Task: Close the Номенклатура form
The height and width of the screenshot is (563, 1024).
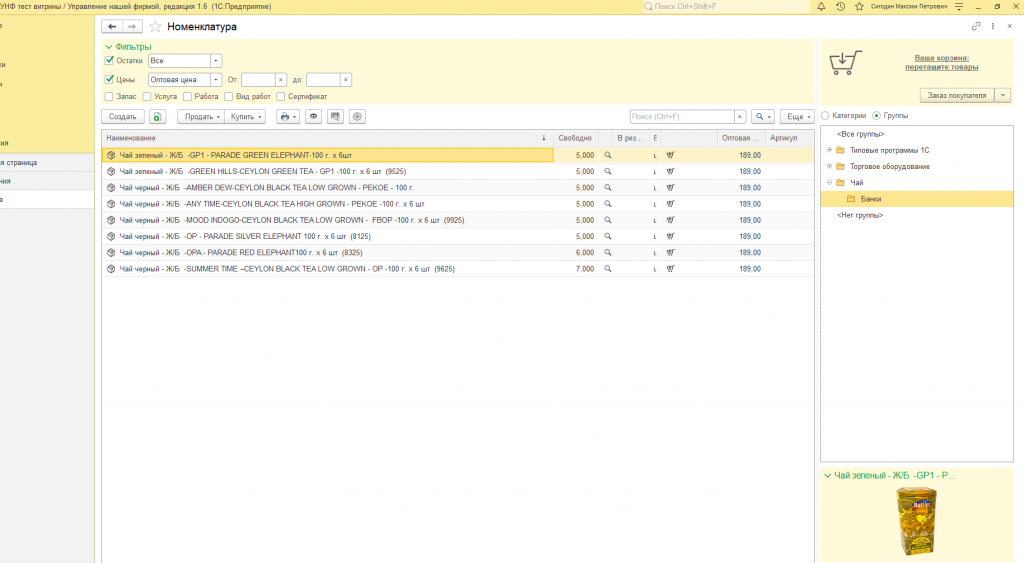Action: (1010, 26)
